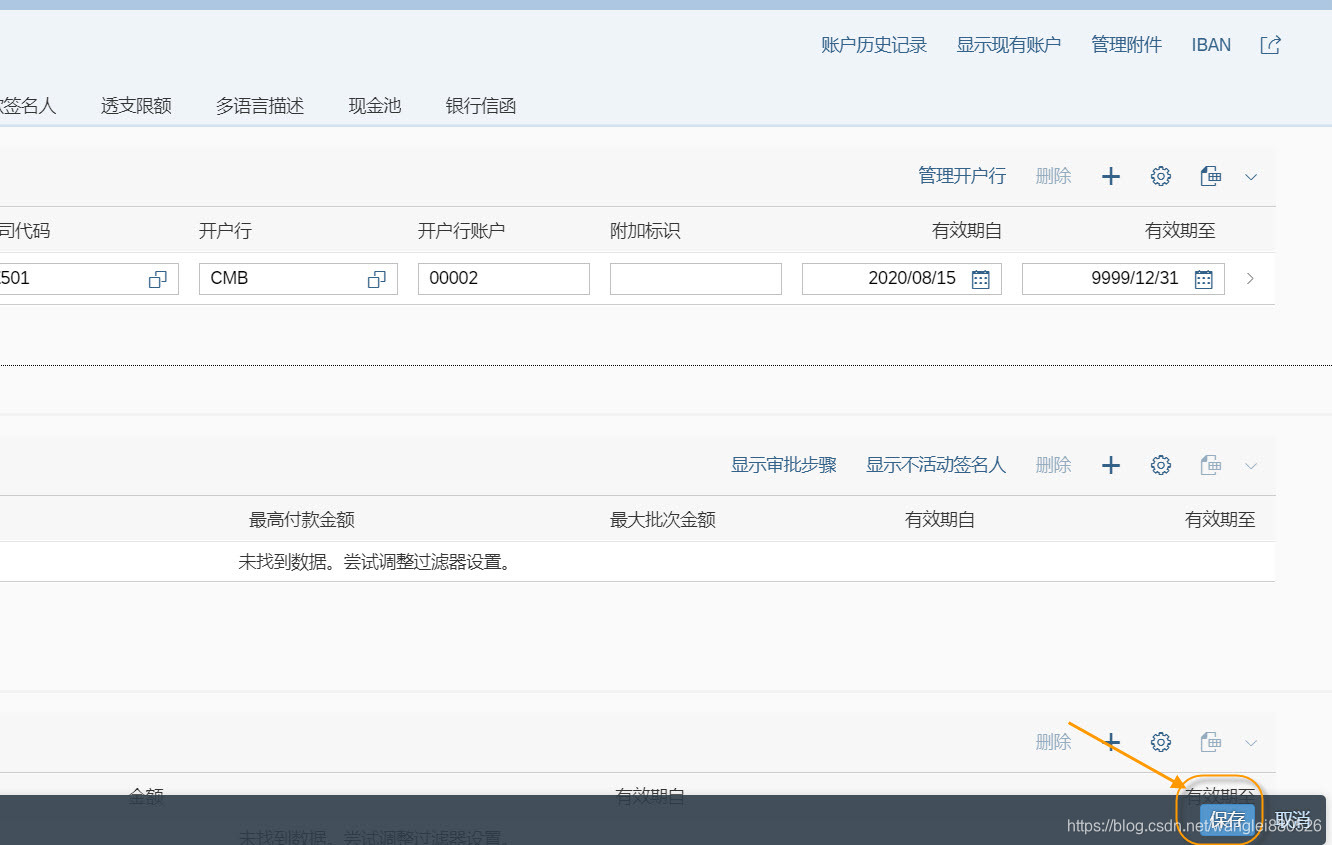Click the 开户行 input containing CMB
Image resolution: width=1332 pixels, height=845 pixels.
tap(298, 279)
